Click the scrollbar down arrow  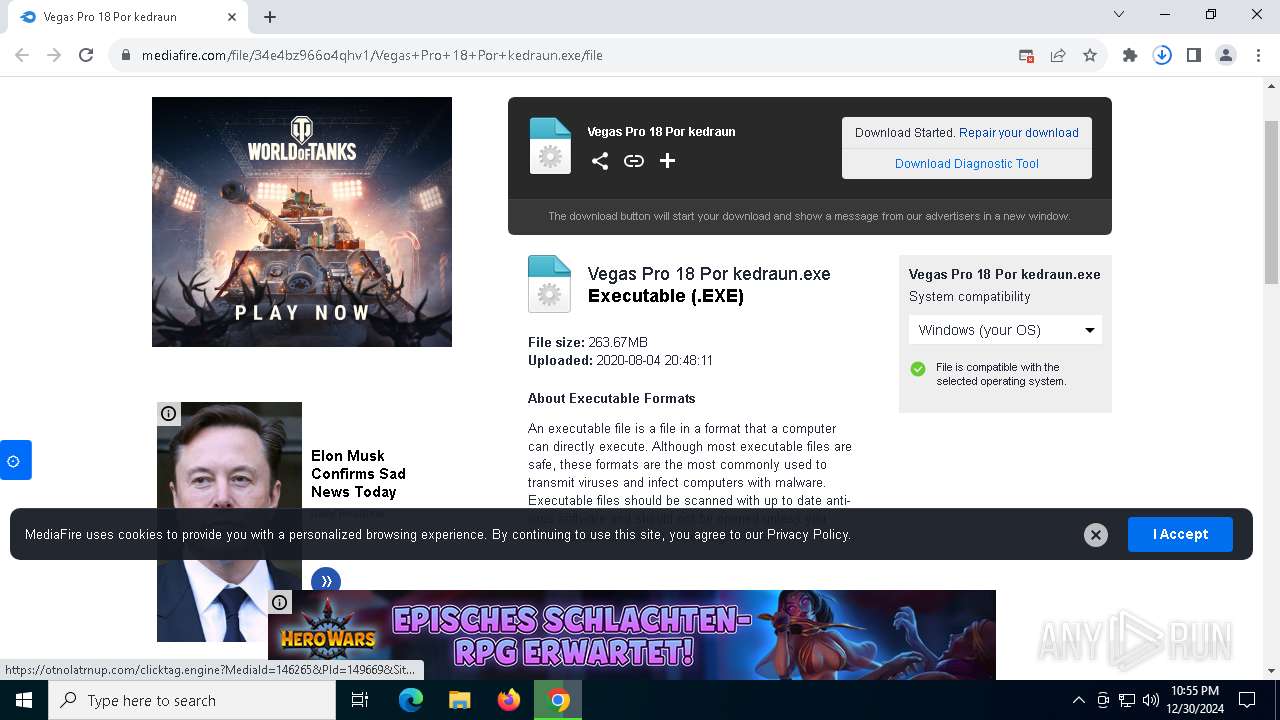click(1271, 671)
